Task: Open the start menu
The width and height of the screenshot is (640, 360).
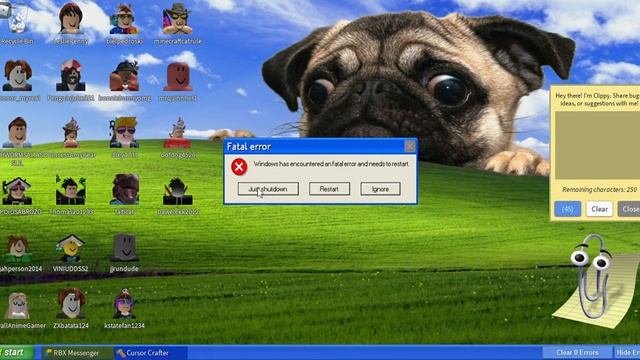Action: (x=16, y=353)
